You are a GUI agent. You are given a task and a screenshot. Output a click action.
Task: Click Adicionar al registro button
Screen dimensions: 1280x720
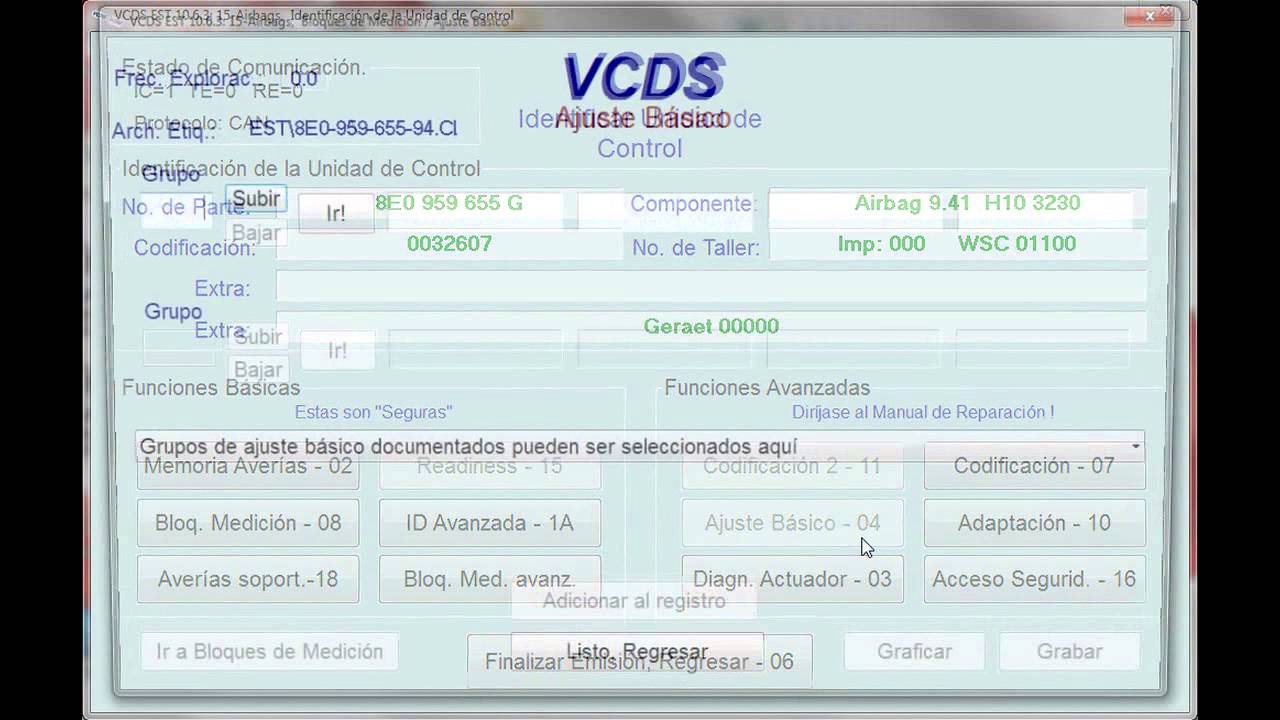point(634,601)
